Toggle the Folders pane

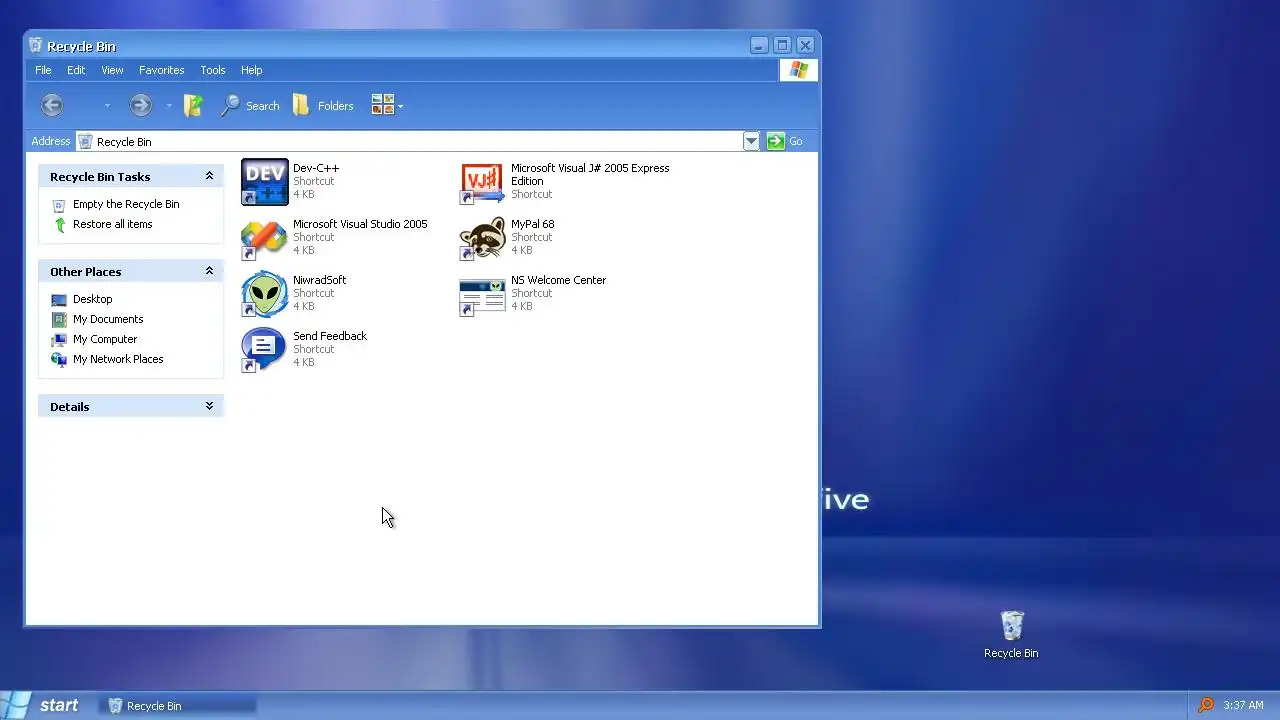(323, 105)
